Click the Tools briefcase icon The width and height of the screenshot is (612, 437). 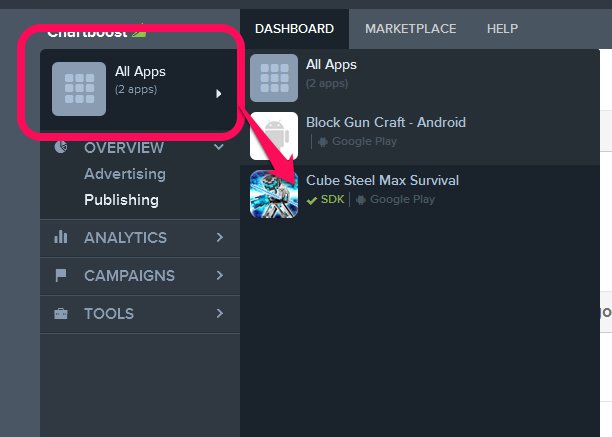[60, 313]
